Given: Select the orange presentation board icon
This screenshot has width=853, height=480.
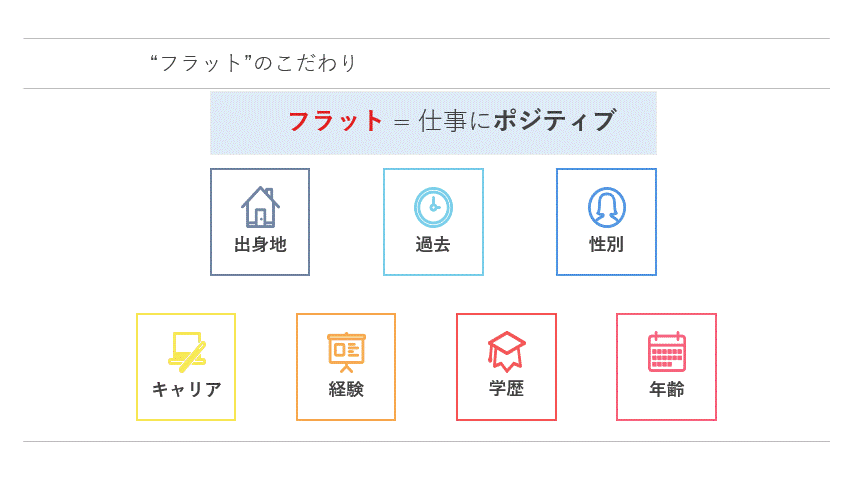Looking at the screenshot, I should (346, 351).
